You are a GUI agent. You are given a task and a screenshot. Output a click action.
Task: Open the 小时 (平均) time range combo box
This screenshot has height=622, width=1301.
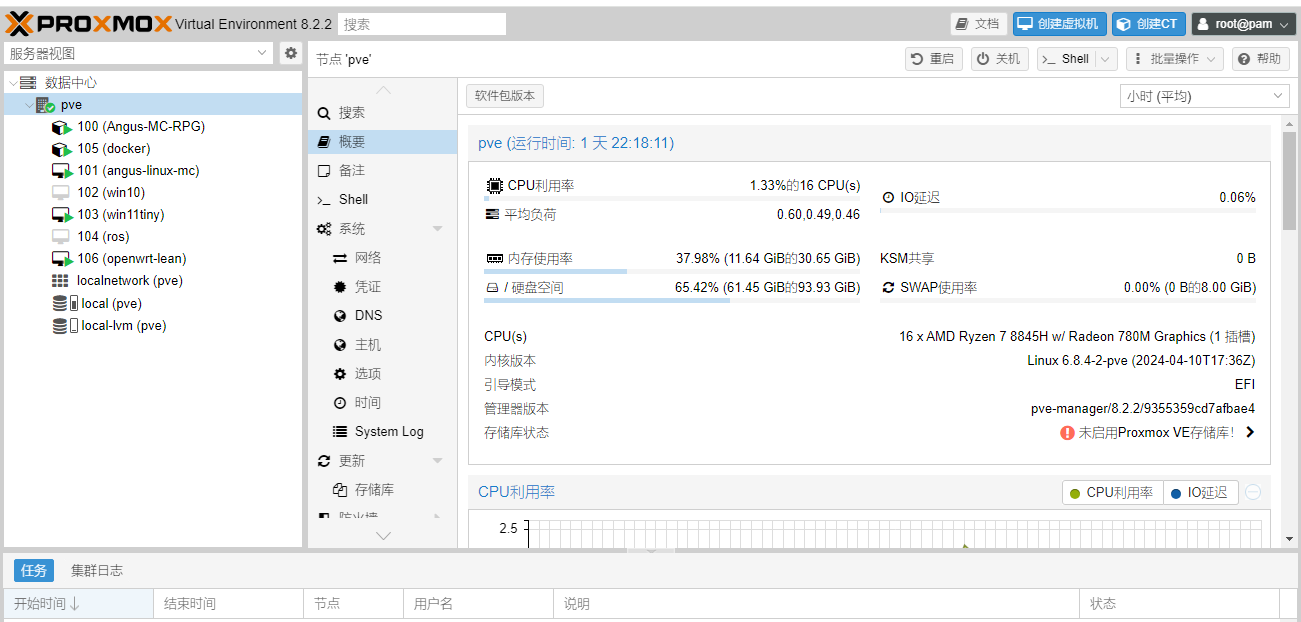[x=1204, y=96]
